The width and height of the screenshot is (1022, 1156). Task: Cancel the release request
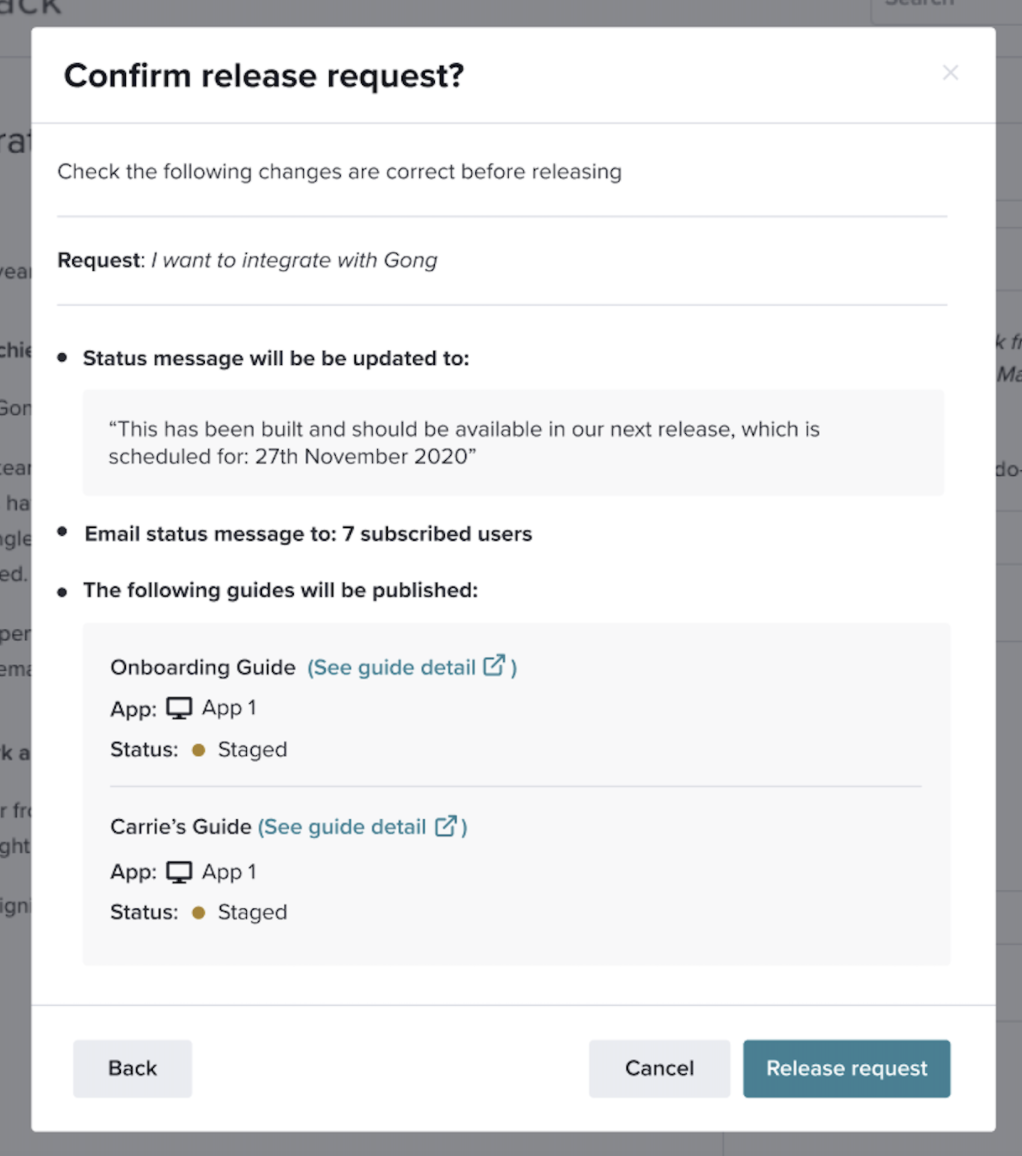click(659, 1068)
